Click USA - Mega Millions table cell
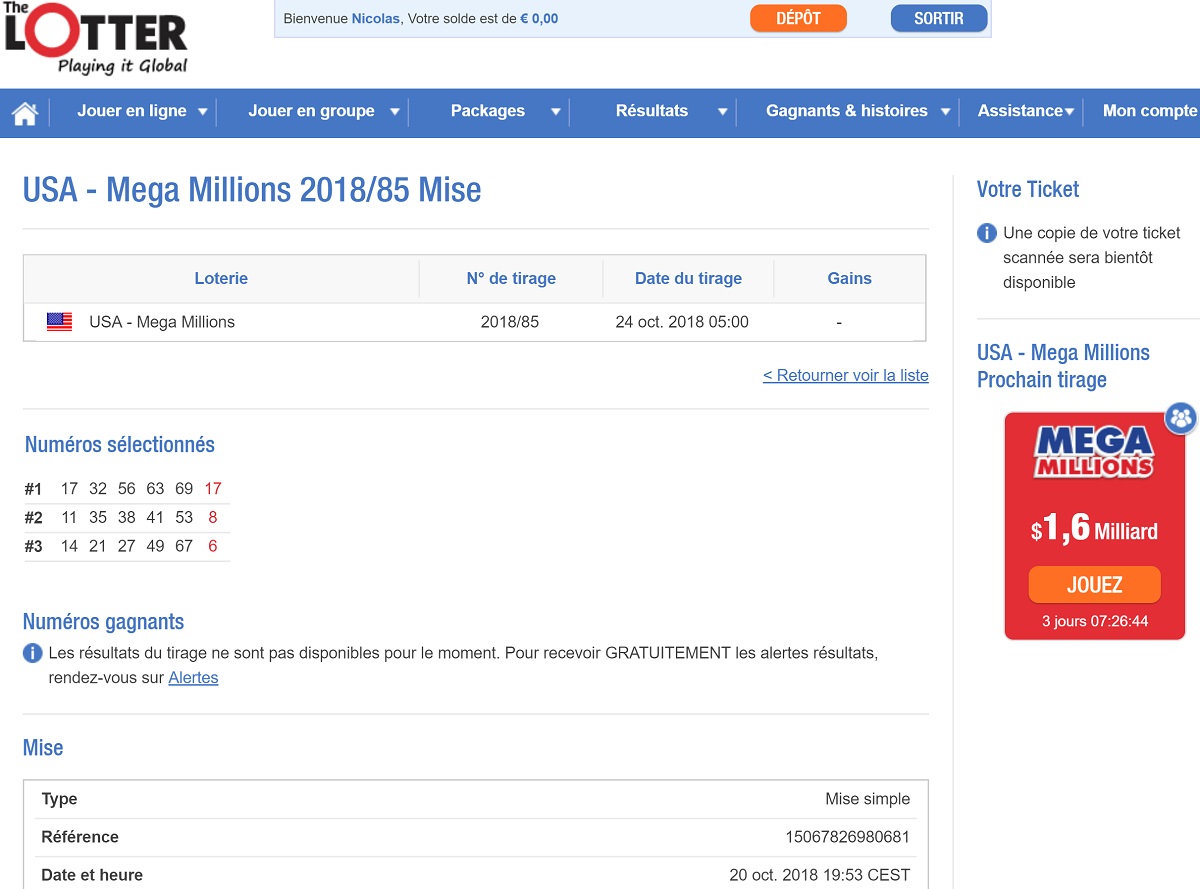 (x=162, y=322)
